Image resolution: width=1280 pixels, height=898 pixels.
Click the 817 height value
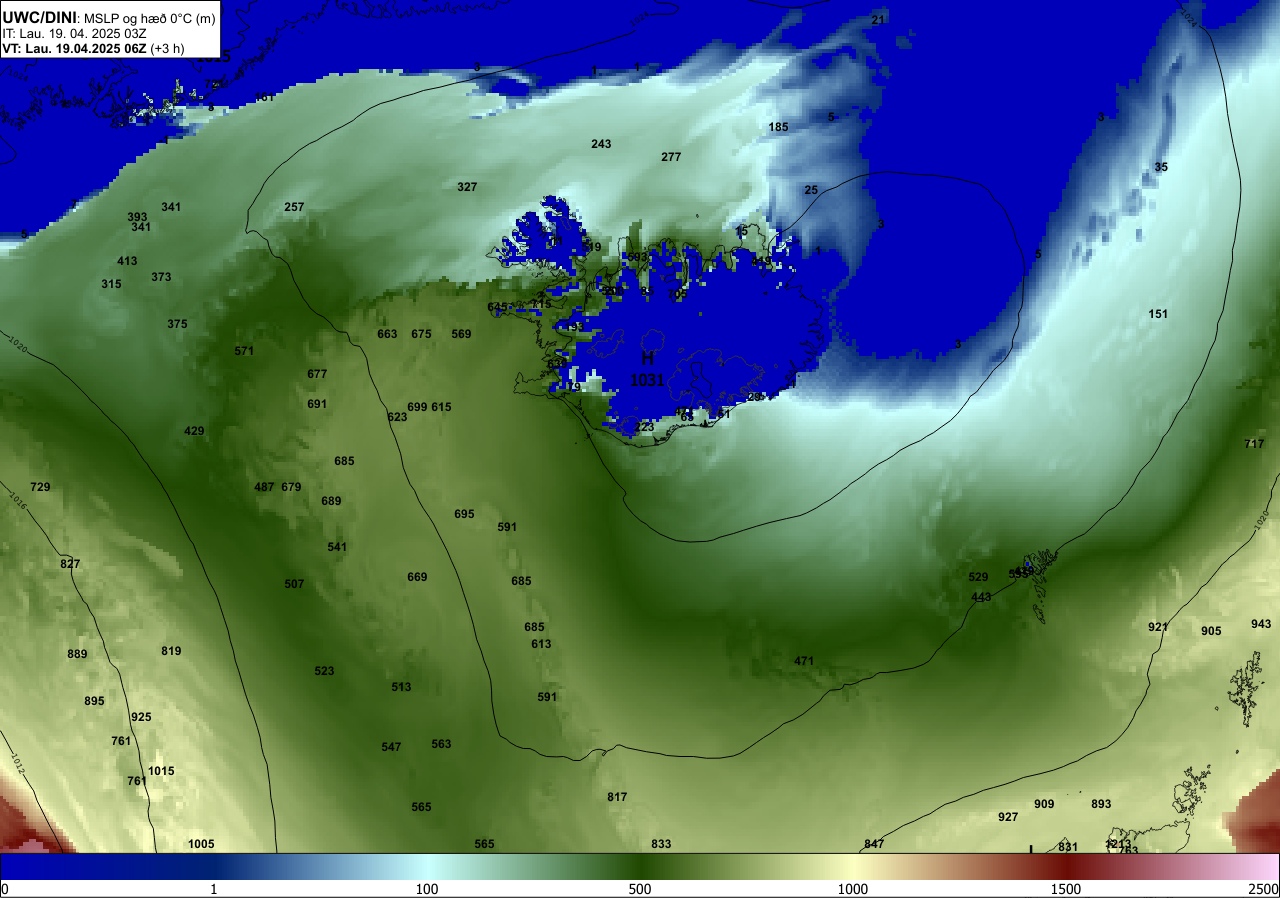pos(617,797)
